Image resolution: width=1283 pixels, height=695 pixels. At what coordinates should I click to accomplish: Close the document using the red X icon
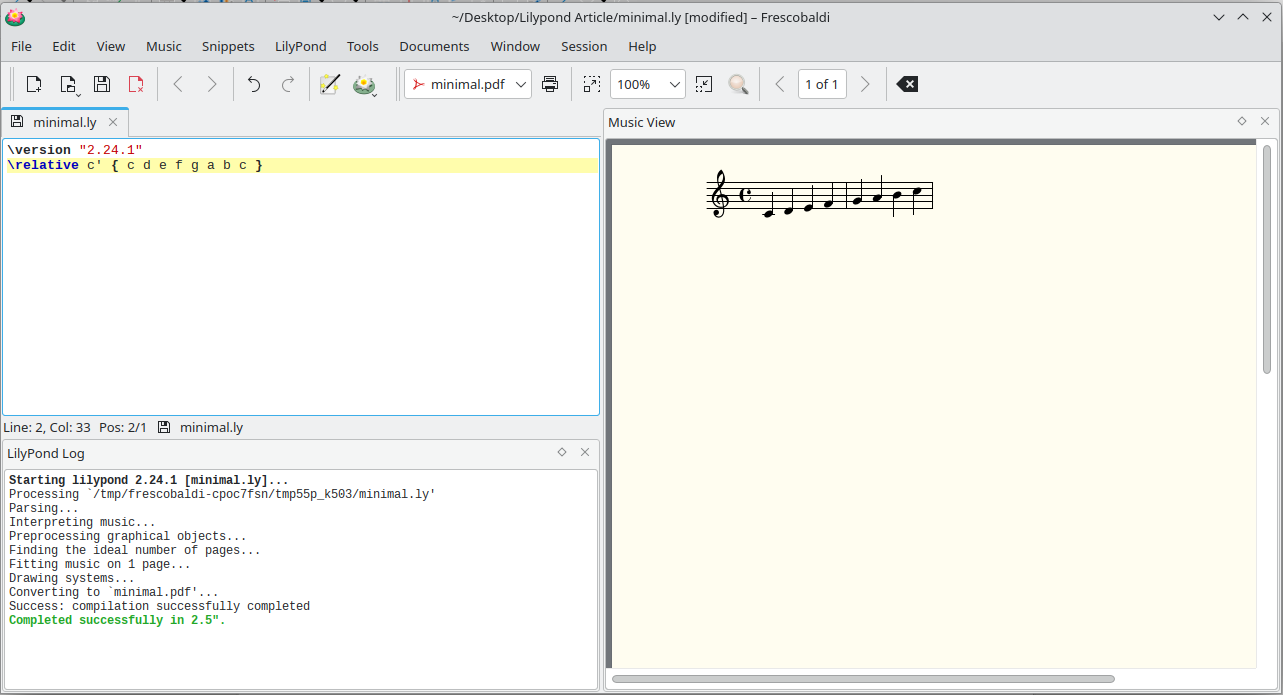pyautogui.click(x=136, y=85)
